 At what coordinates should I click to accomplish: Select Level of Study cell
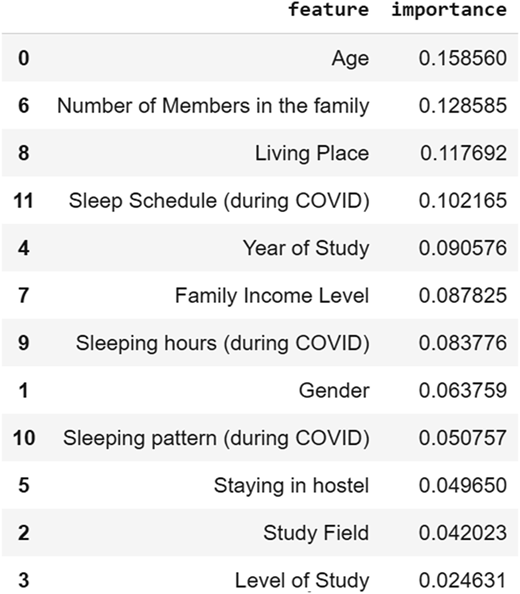pyautogui.click(x=302, y=581)
